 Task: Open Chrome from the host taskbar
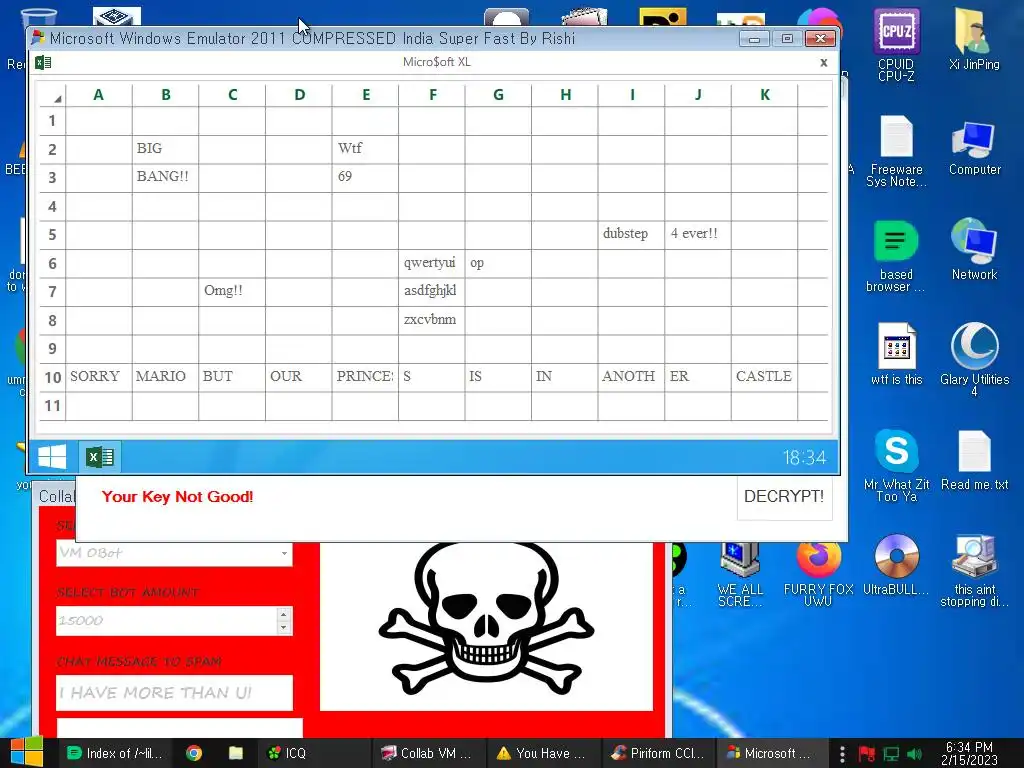point(194,753)
